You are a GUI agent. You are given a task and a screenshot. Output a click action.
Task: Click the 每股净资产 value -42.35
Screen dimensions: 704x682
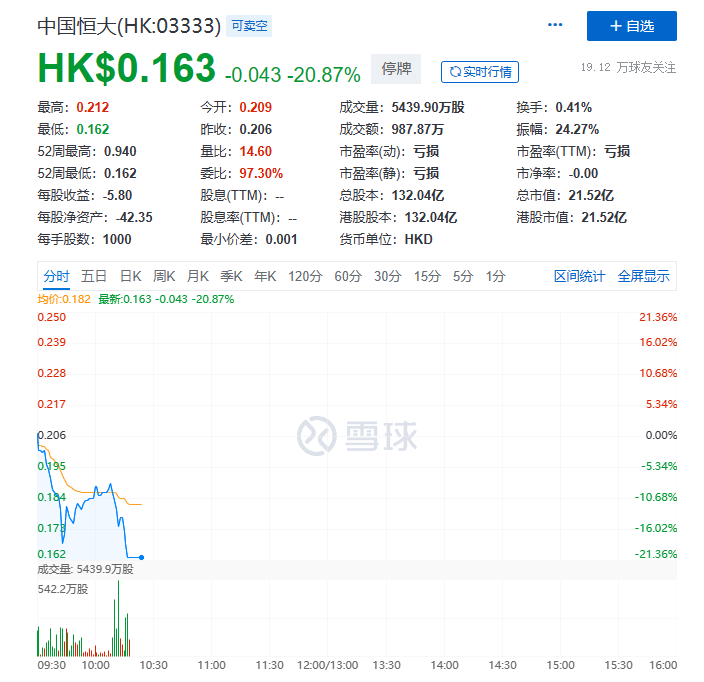(134, 217)
